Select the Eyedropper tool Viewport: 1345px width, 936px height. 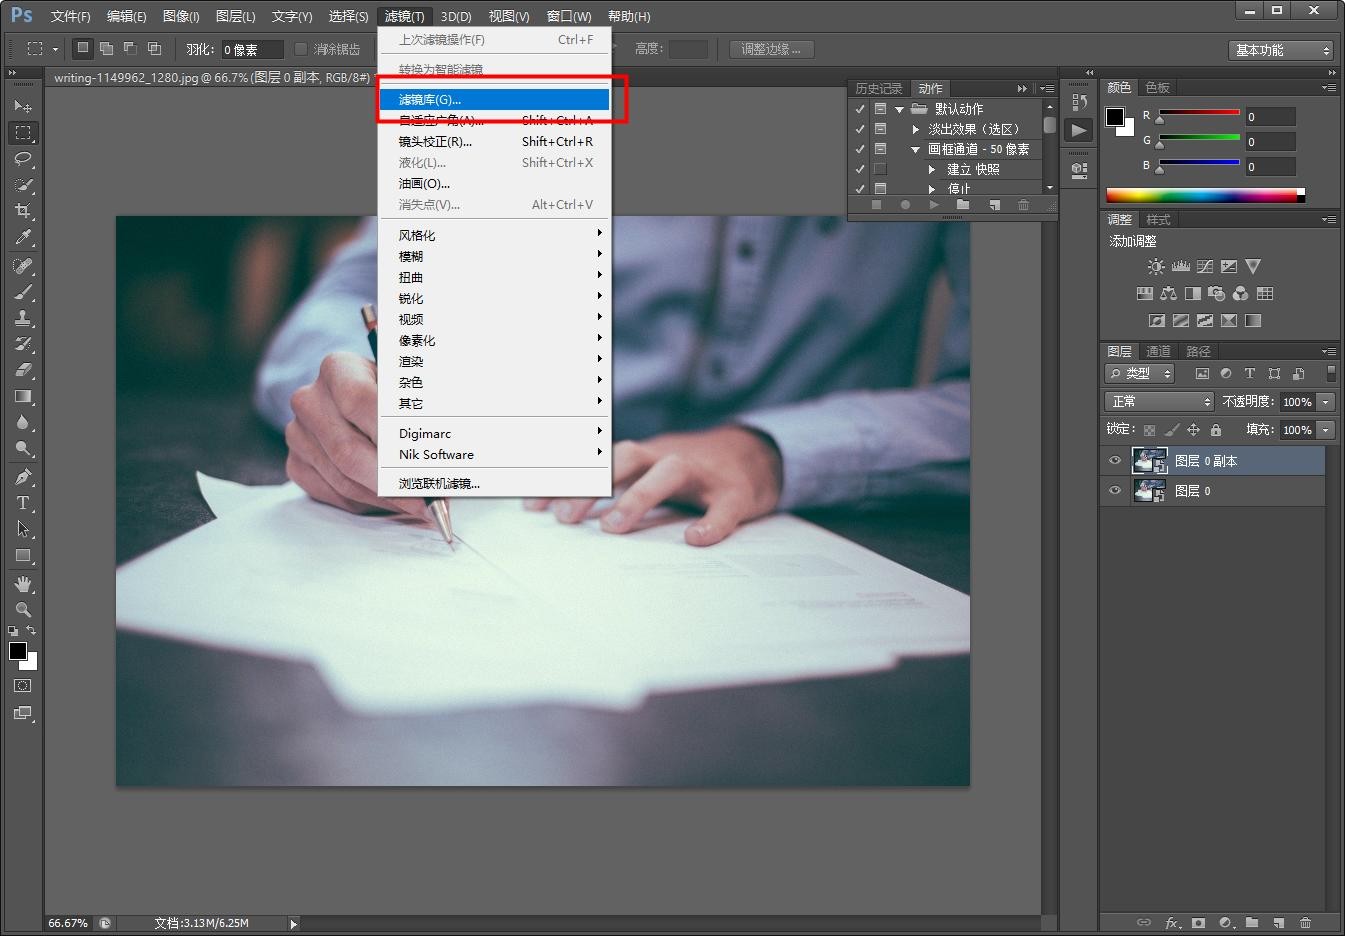tap(23, 237)
